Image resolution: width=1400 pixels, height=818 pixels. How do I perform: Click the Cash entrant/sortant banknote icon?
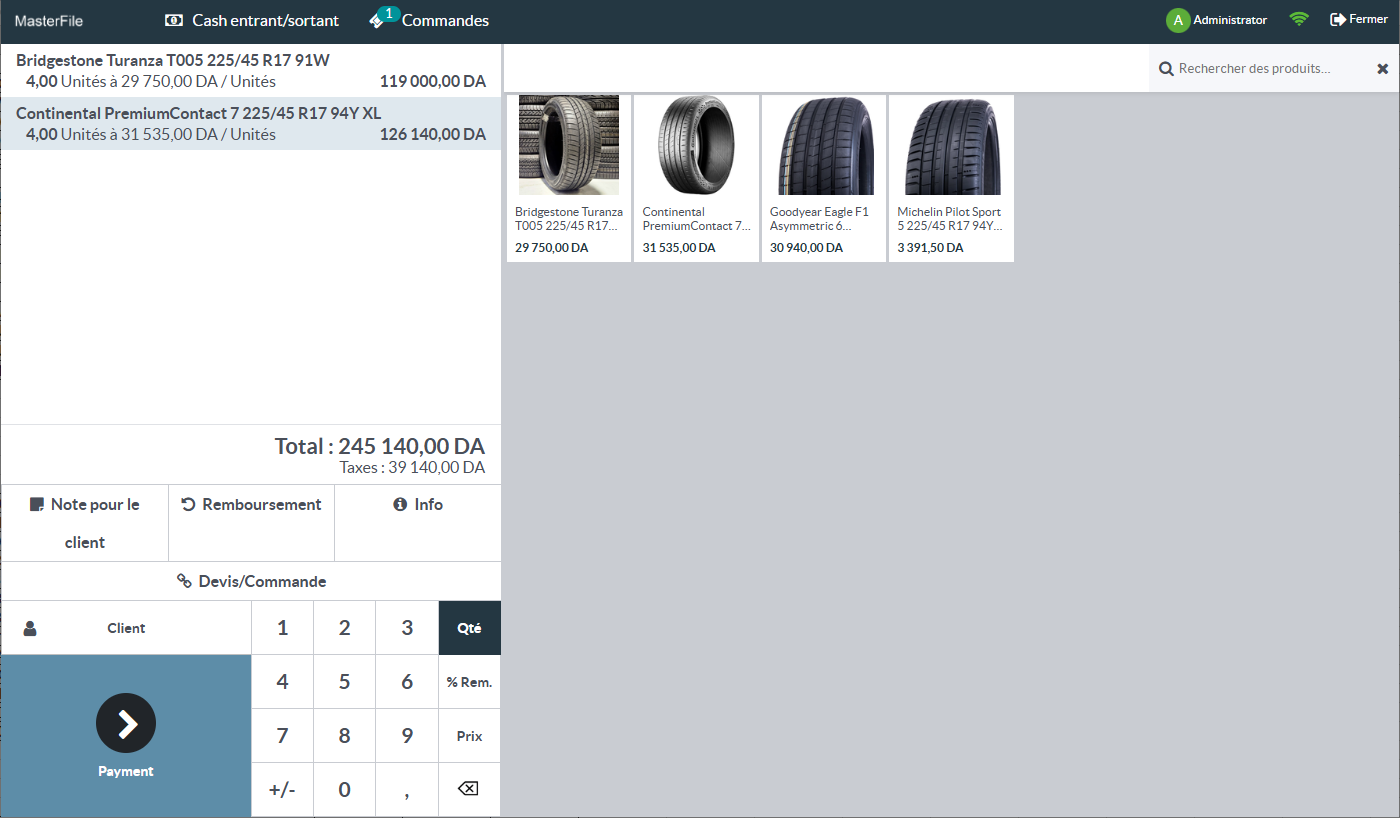tap(174, 20)
